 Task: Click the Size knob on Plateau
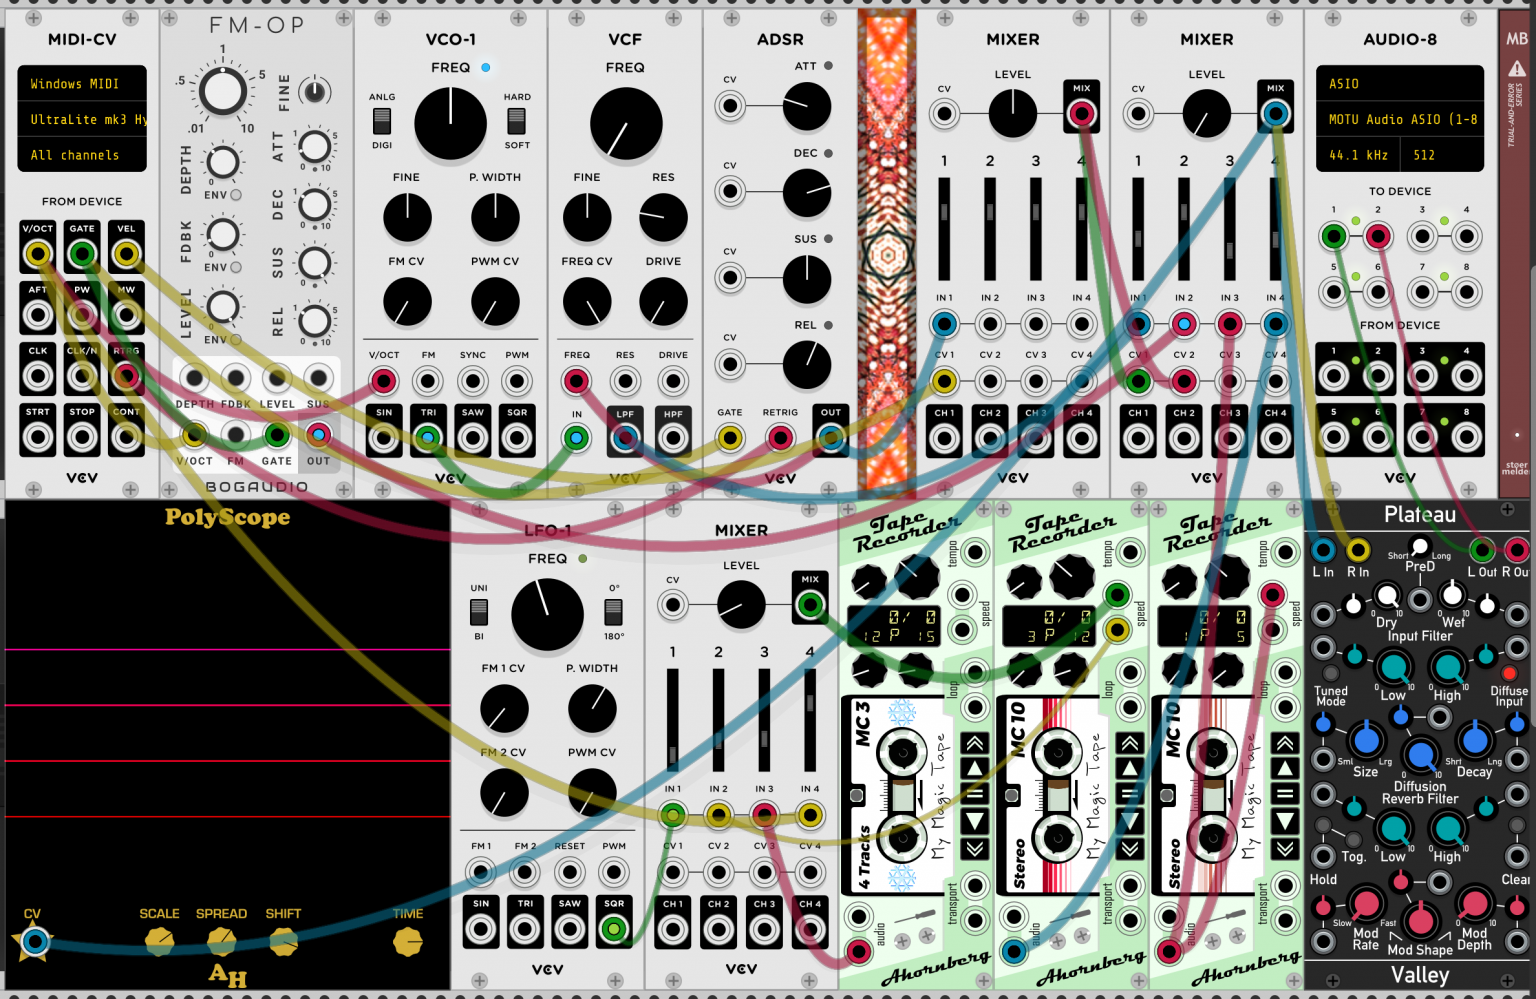[1366, 740]
